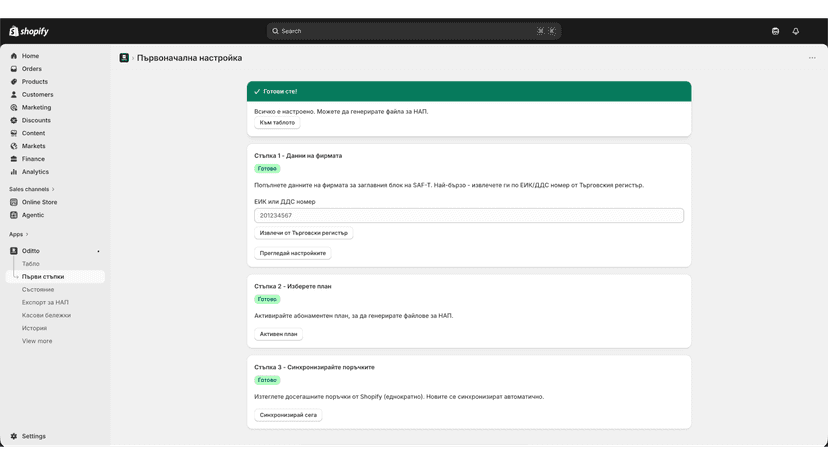This screenshot has height=466, width=828.
Task: Select Първи стъпки menu item
Action: click(55, 277)
